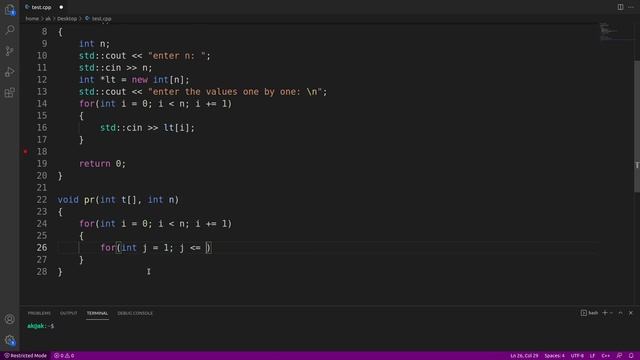This screenshot has width=640, height=360.
Task: Maximize the panel with chevron-up icon
Action: point(620,313)
